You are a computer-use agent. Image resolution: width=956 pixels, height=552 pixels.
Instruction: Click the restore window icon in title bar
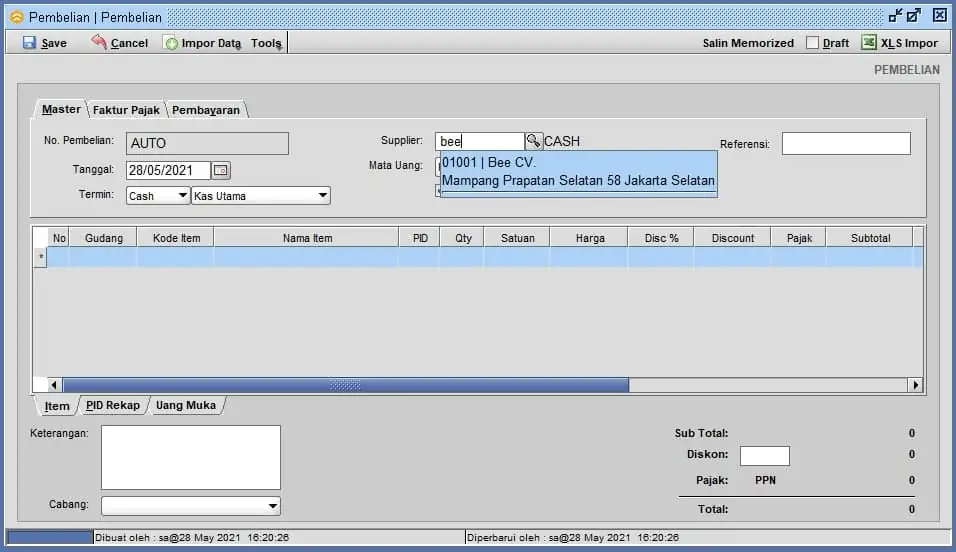coord(913,16)
